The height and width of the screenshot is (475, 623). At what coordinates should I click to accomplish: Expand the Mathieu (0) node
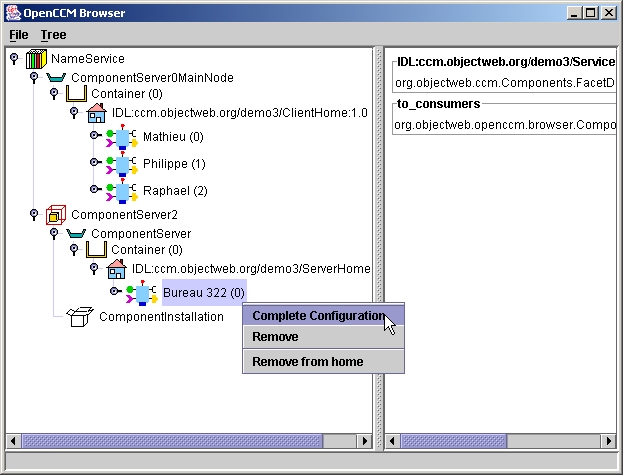coord(95,135)
